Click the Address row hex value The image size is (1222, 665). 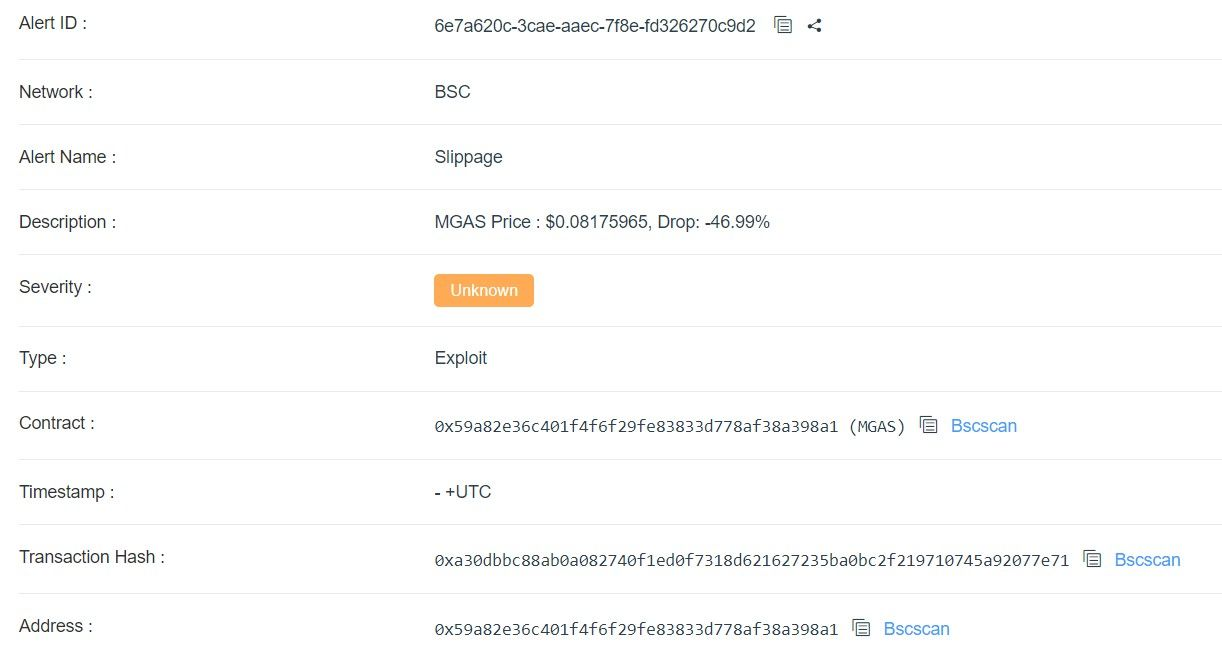click(x=636, y=630)
